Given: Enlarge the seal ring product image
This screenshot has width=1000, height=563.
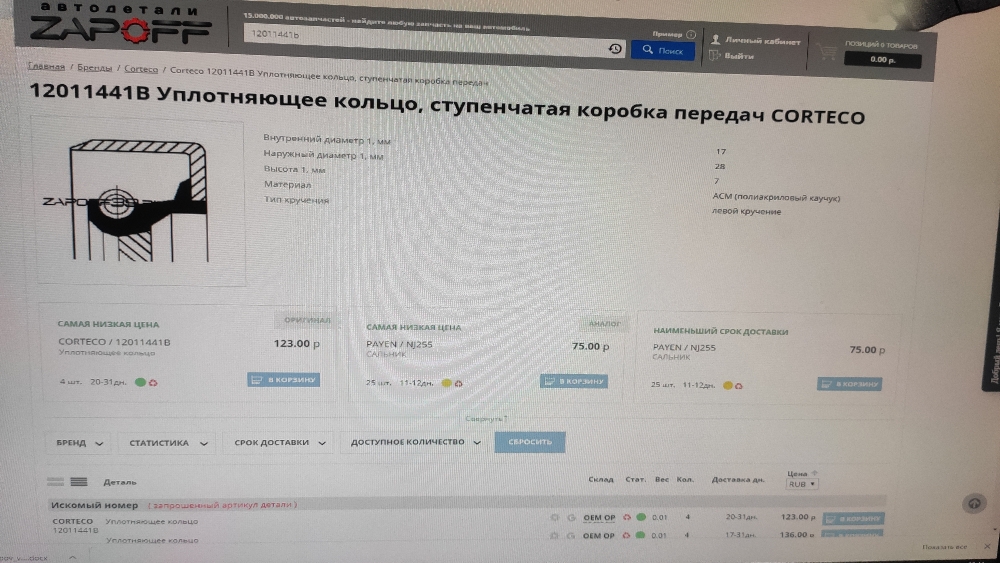Looking at the screenshot, I should coord(140,201).
